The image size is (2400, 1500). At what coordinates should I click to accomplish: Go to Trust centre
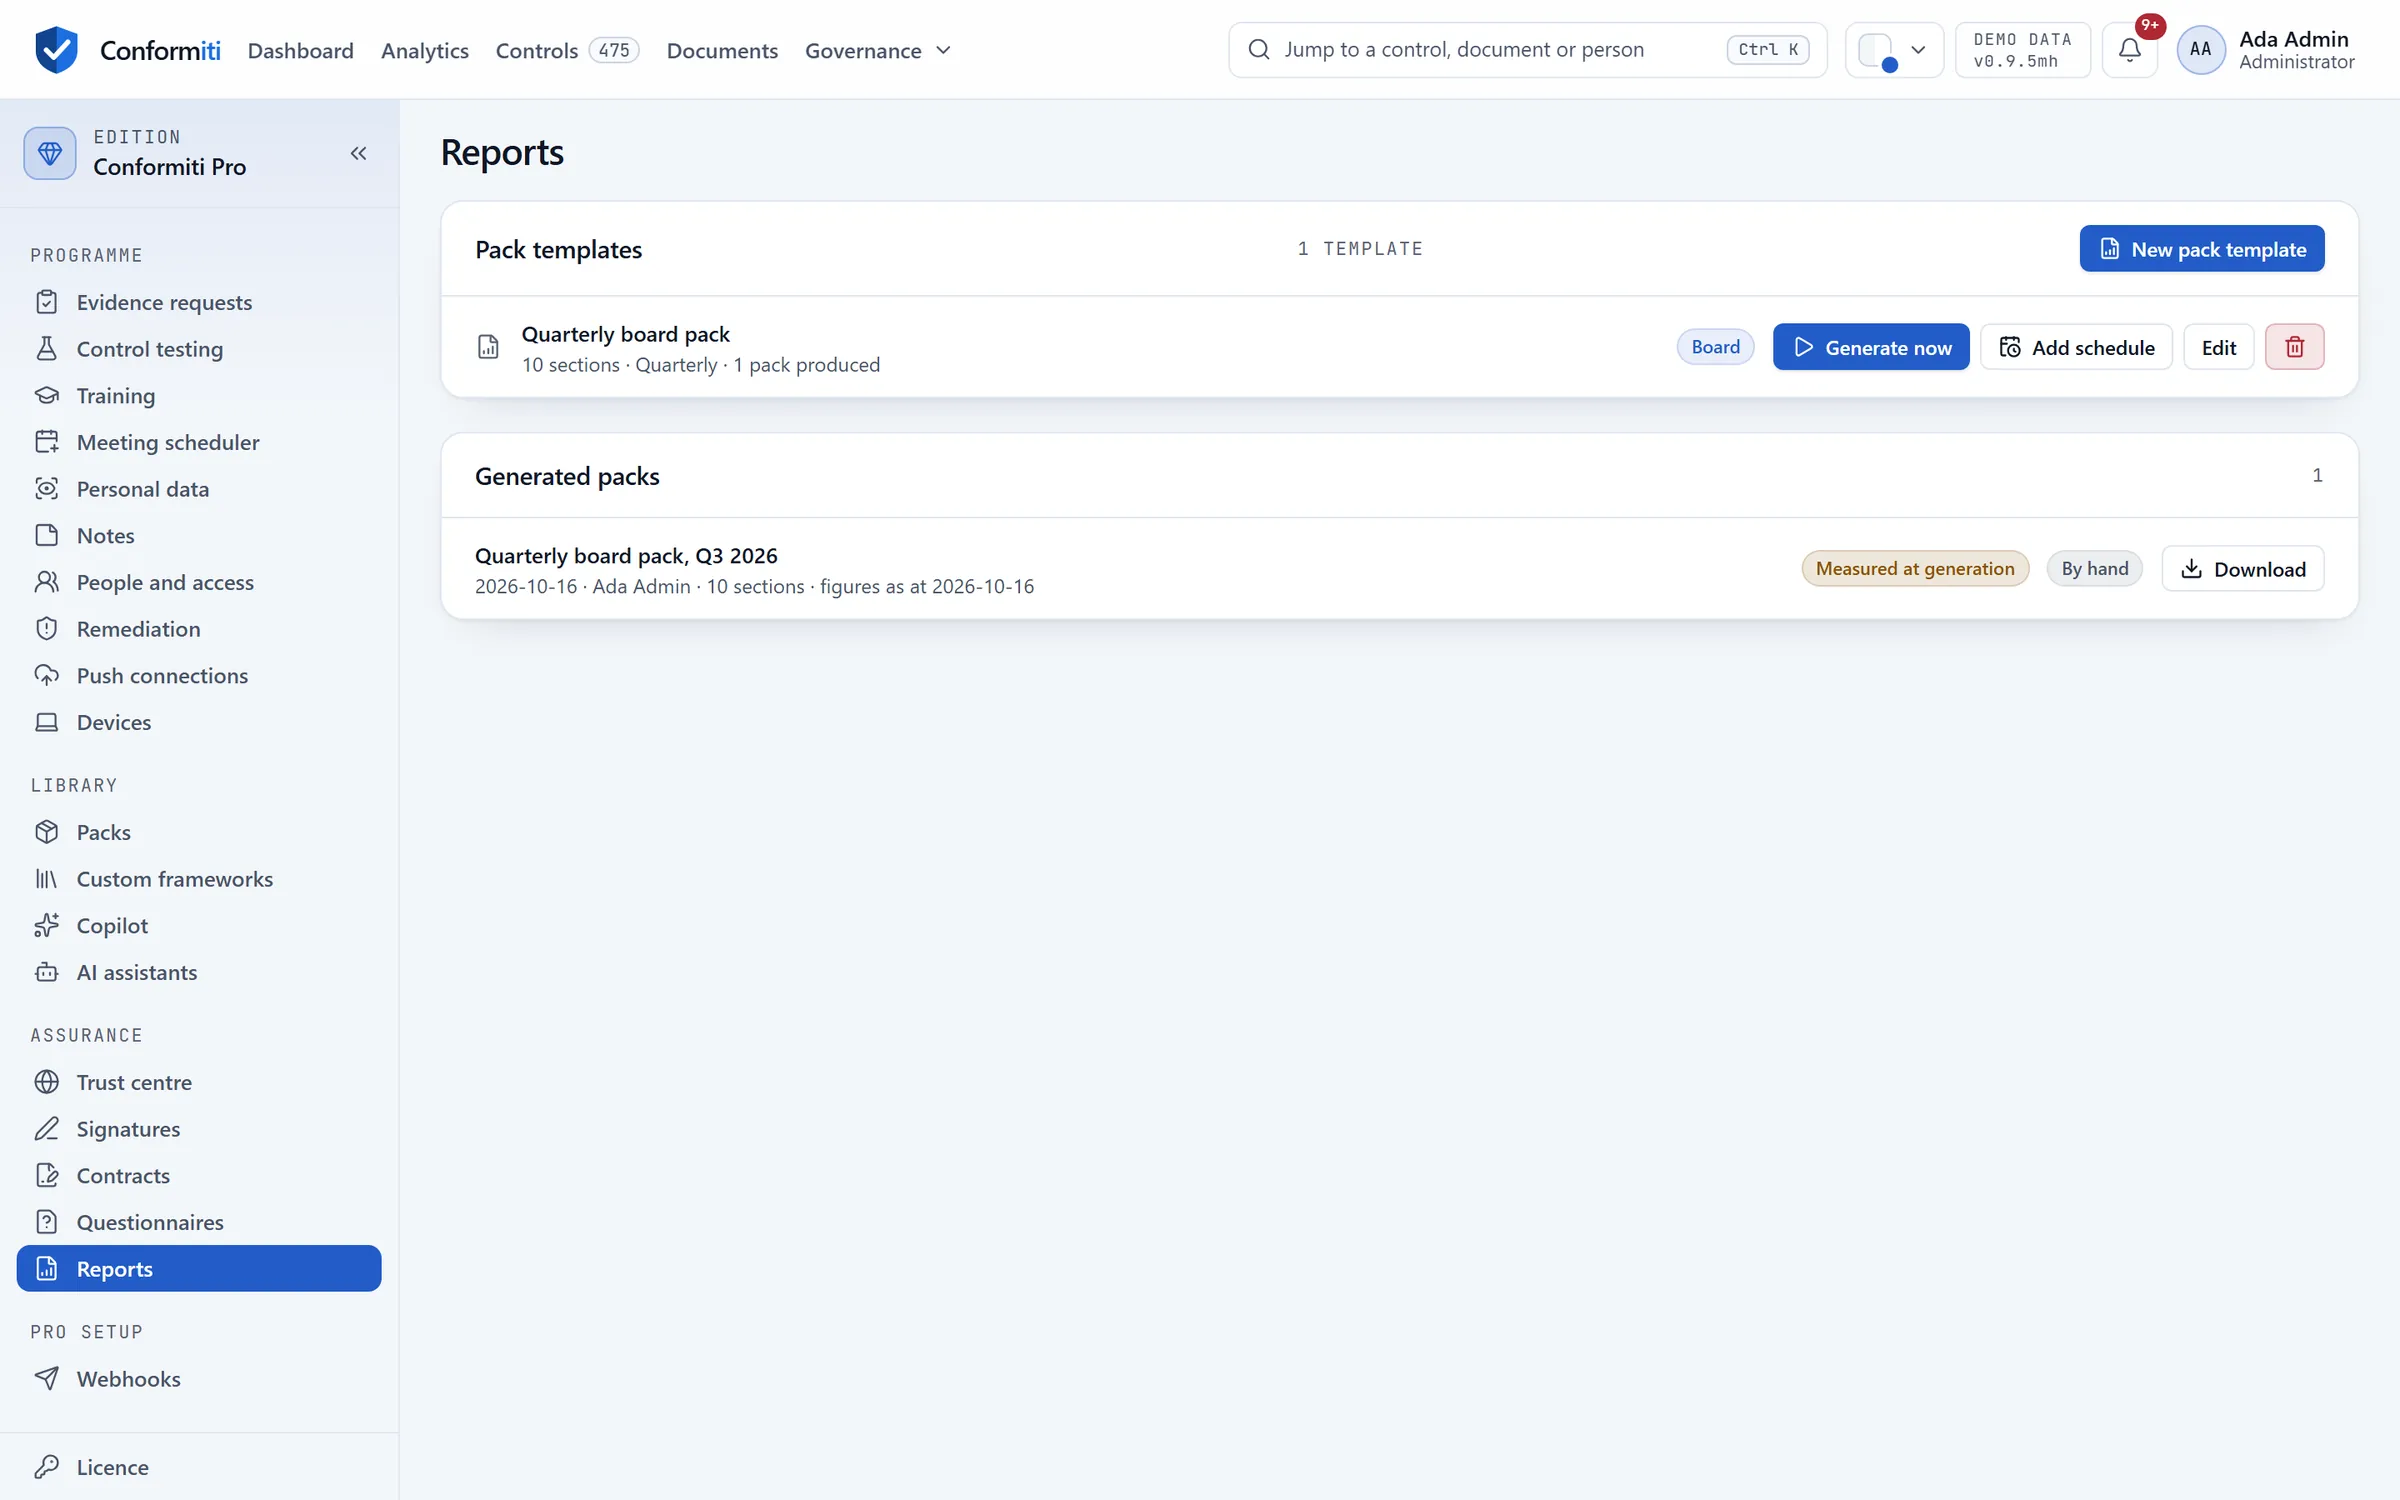tap(199, 1082)
